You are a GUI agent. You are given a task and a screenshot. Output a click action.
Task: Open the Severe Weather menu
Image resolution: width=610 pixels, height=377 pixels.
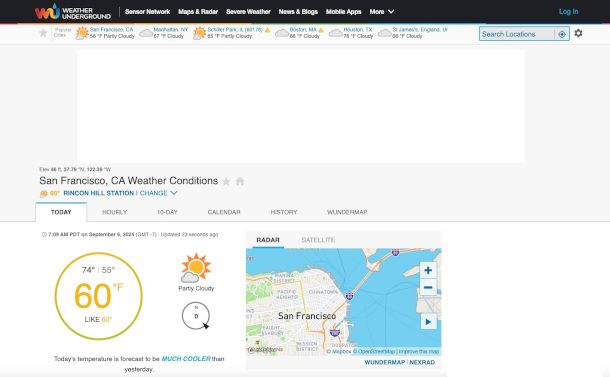tap(248, 12)
